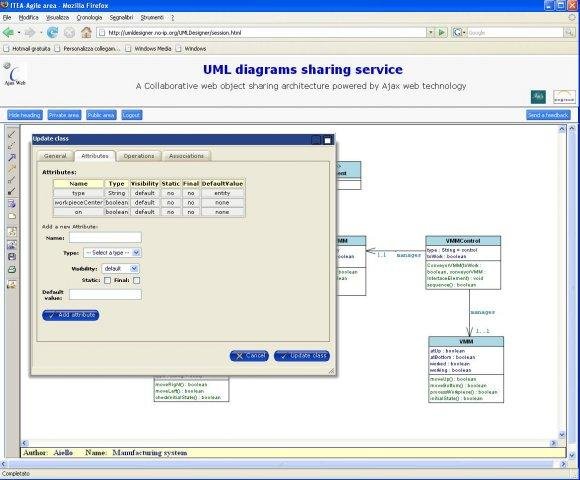Click the pale note shape icon in left toolbar
This screenshot has width=580, height=480.
12,216
